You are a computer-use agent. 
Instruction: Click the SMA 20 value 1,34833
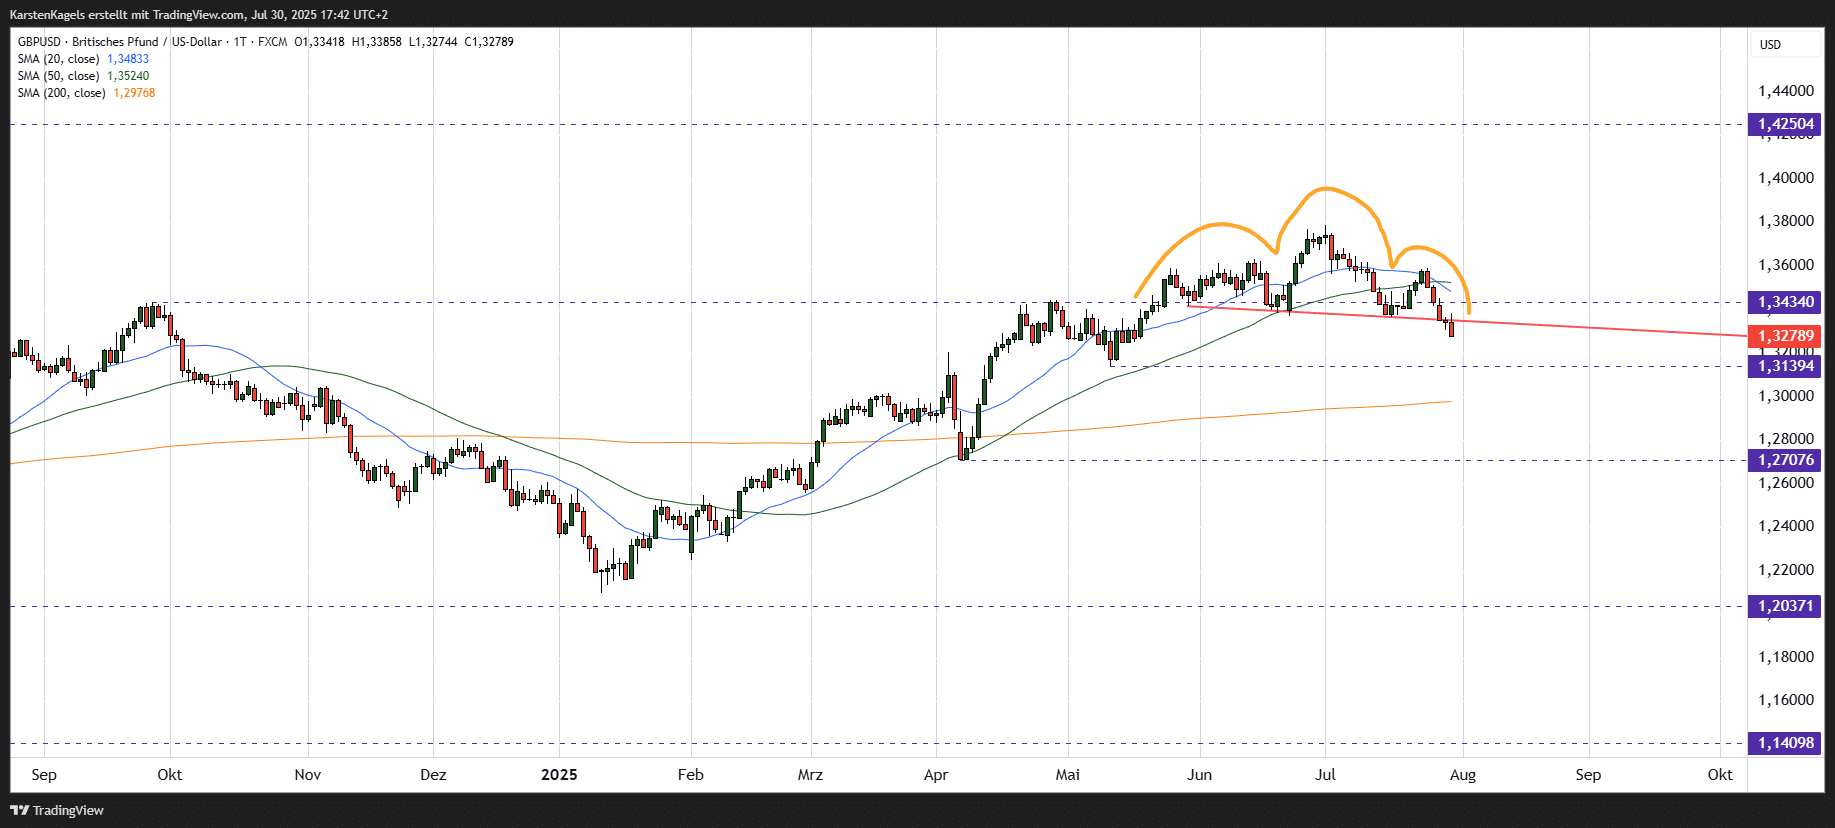[128, 59]
